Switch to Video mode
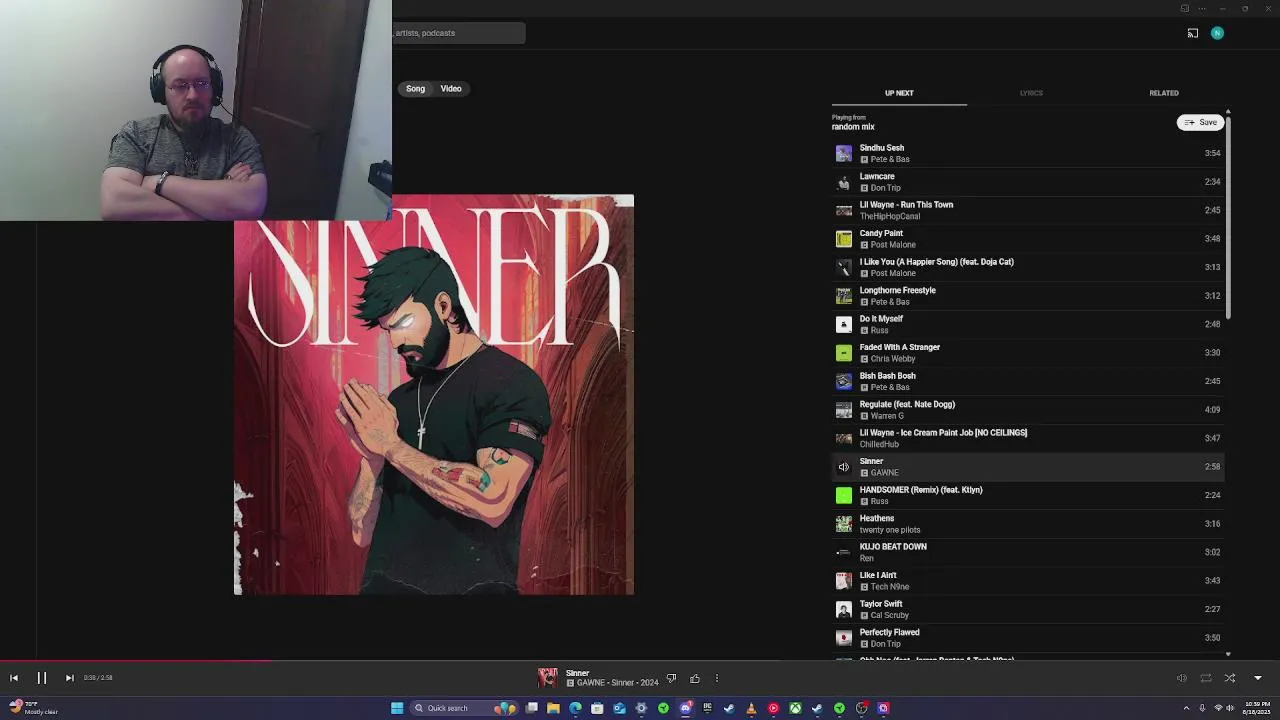This screenshot has width=1280, height=720. click(451, 89)
